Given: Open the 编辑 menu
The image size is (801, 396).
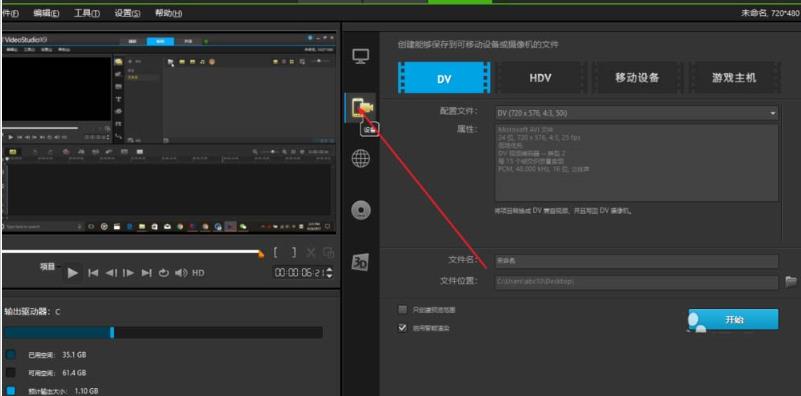Looking at the screenshot, I should [46, 13].
